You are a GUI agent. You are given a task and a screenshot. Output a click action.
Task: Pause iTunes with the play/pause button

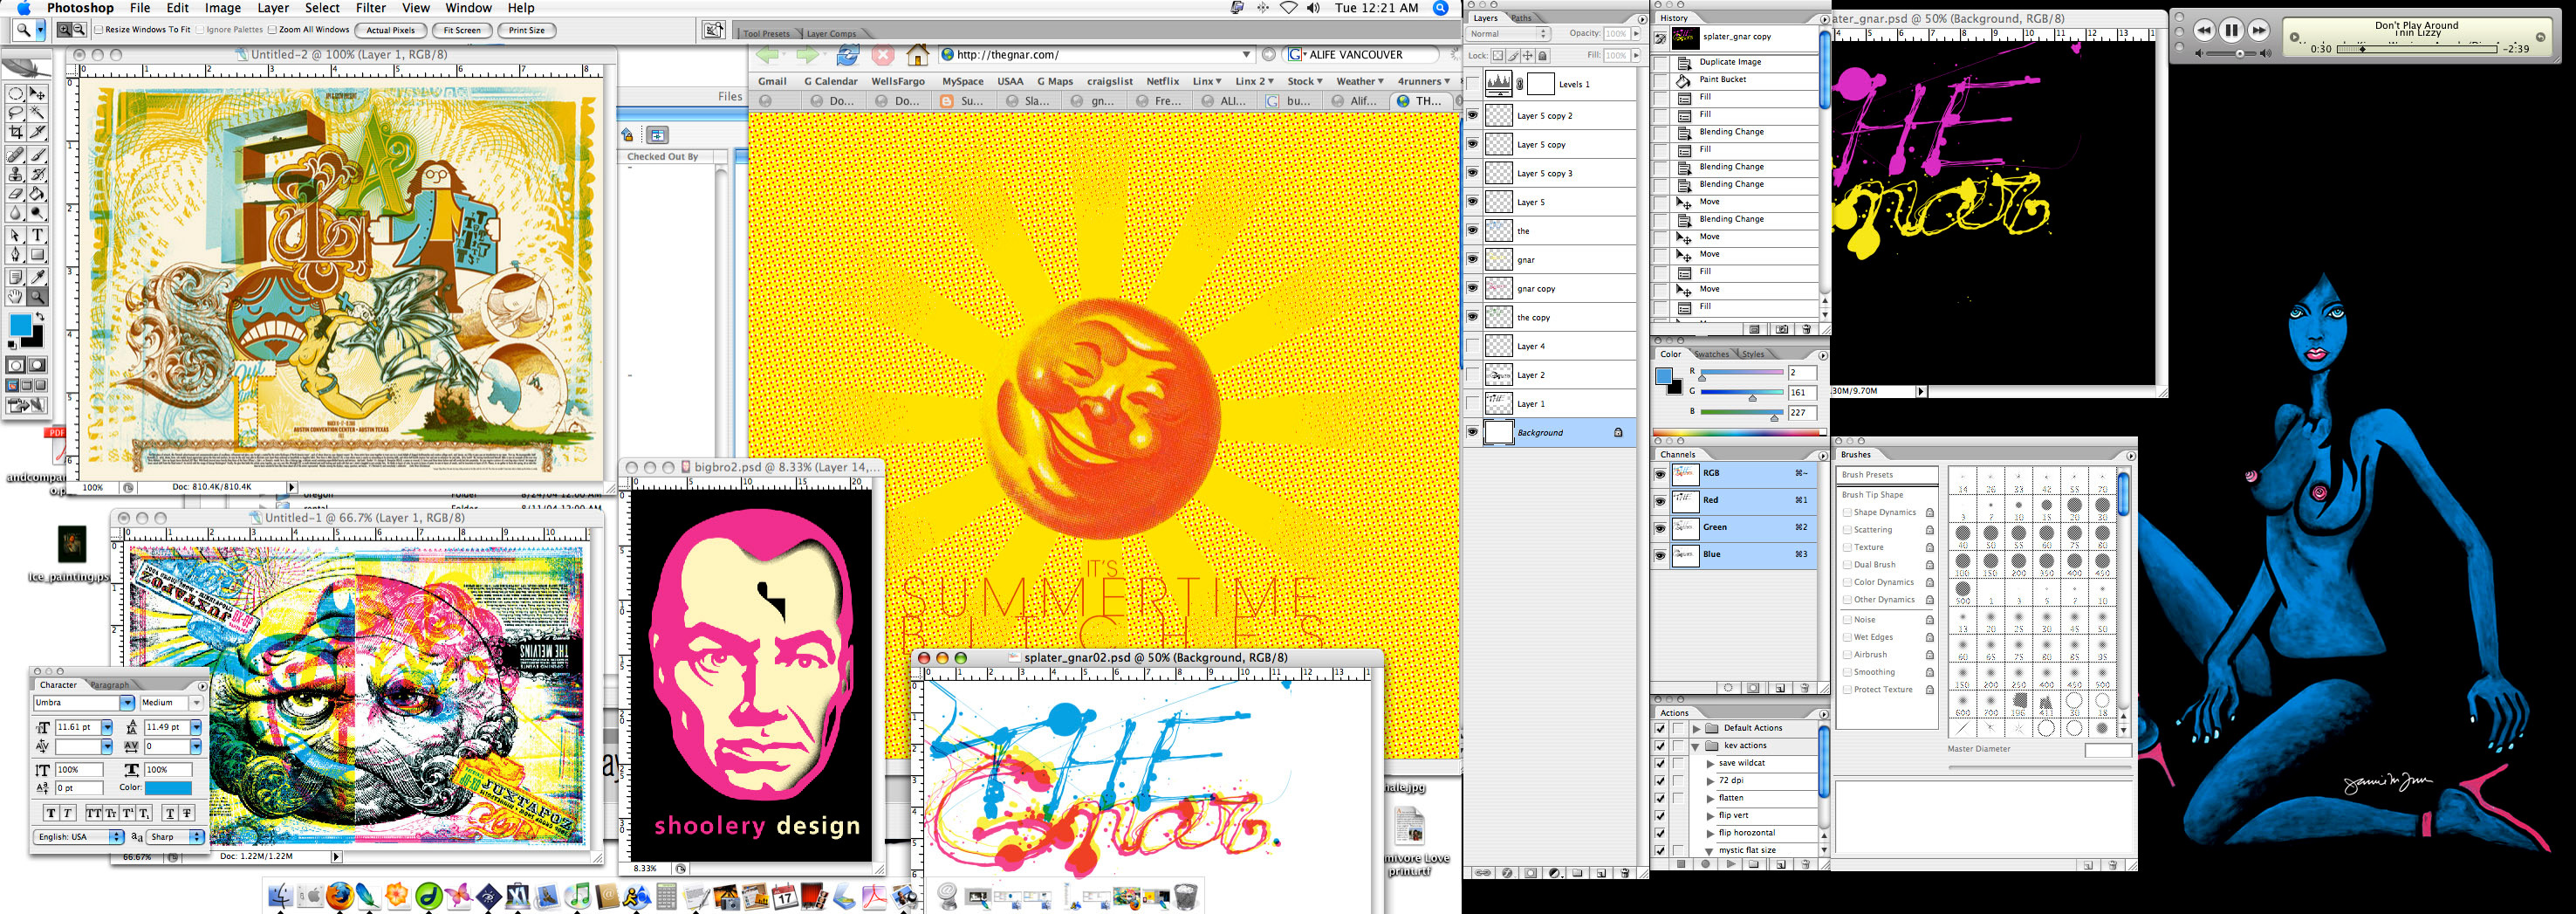click(x=2230, y=30)
